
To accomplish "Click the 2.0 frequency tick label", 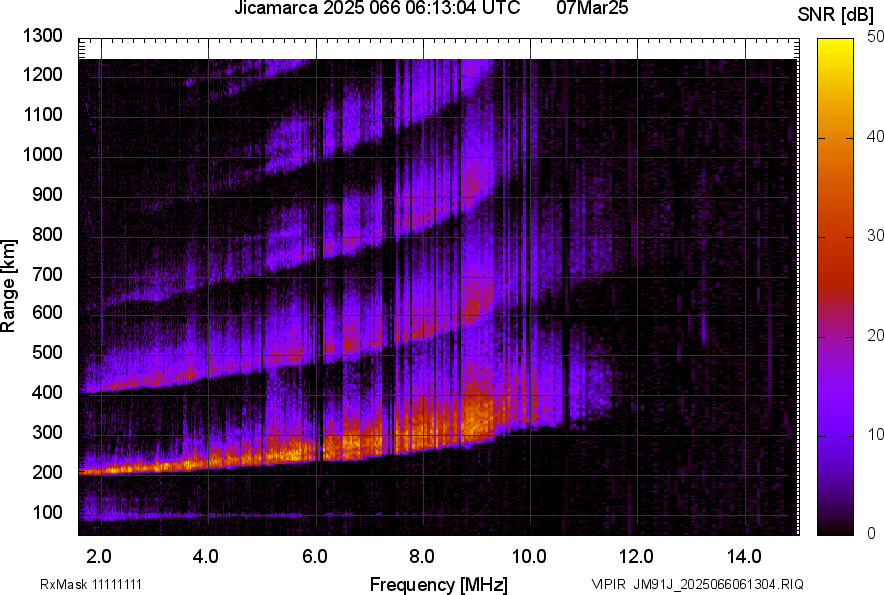I will [99, 556].
